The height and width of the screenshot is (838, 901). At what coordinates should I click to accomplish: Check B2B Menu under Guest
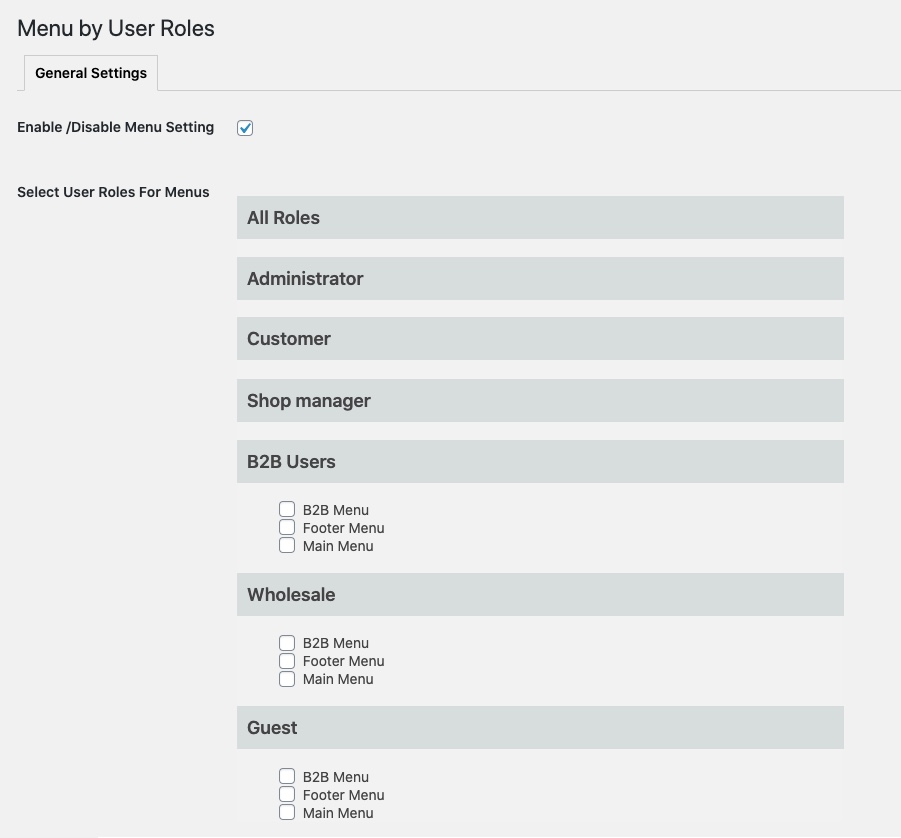click(287, 776)
